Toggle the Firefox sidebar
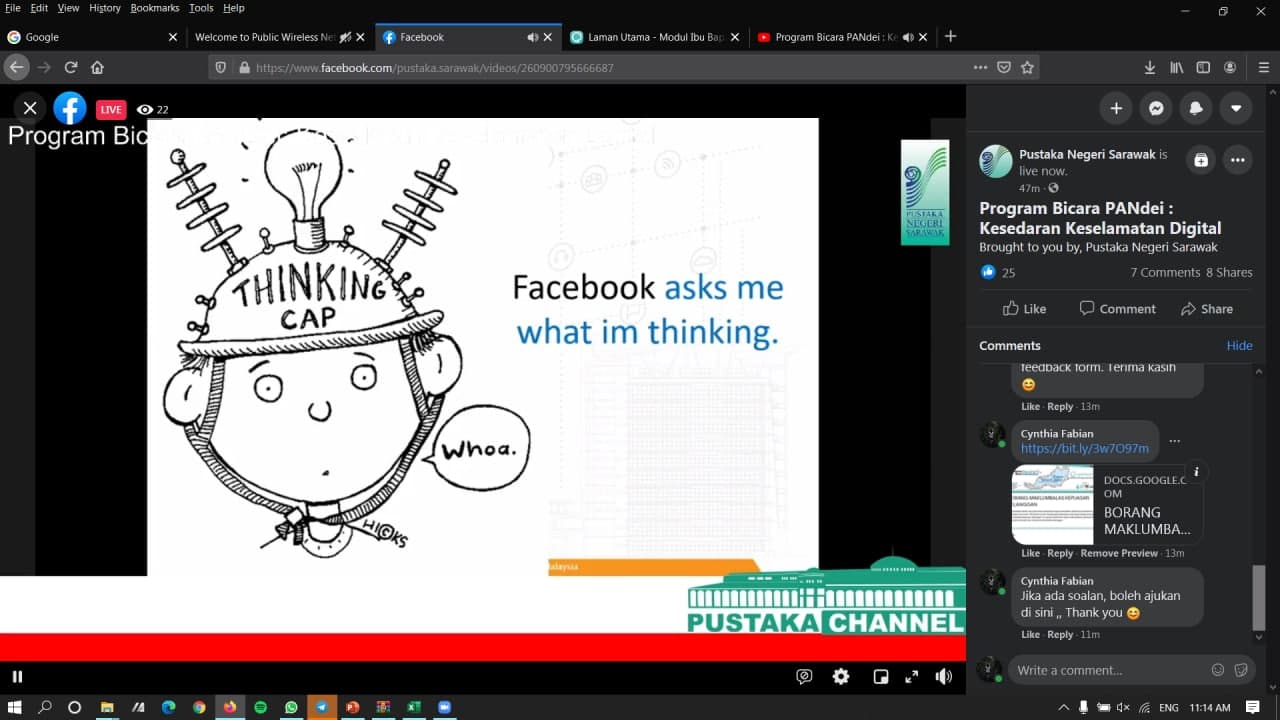1280x720 pixels. click(1203, 67)
